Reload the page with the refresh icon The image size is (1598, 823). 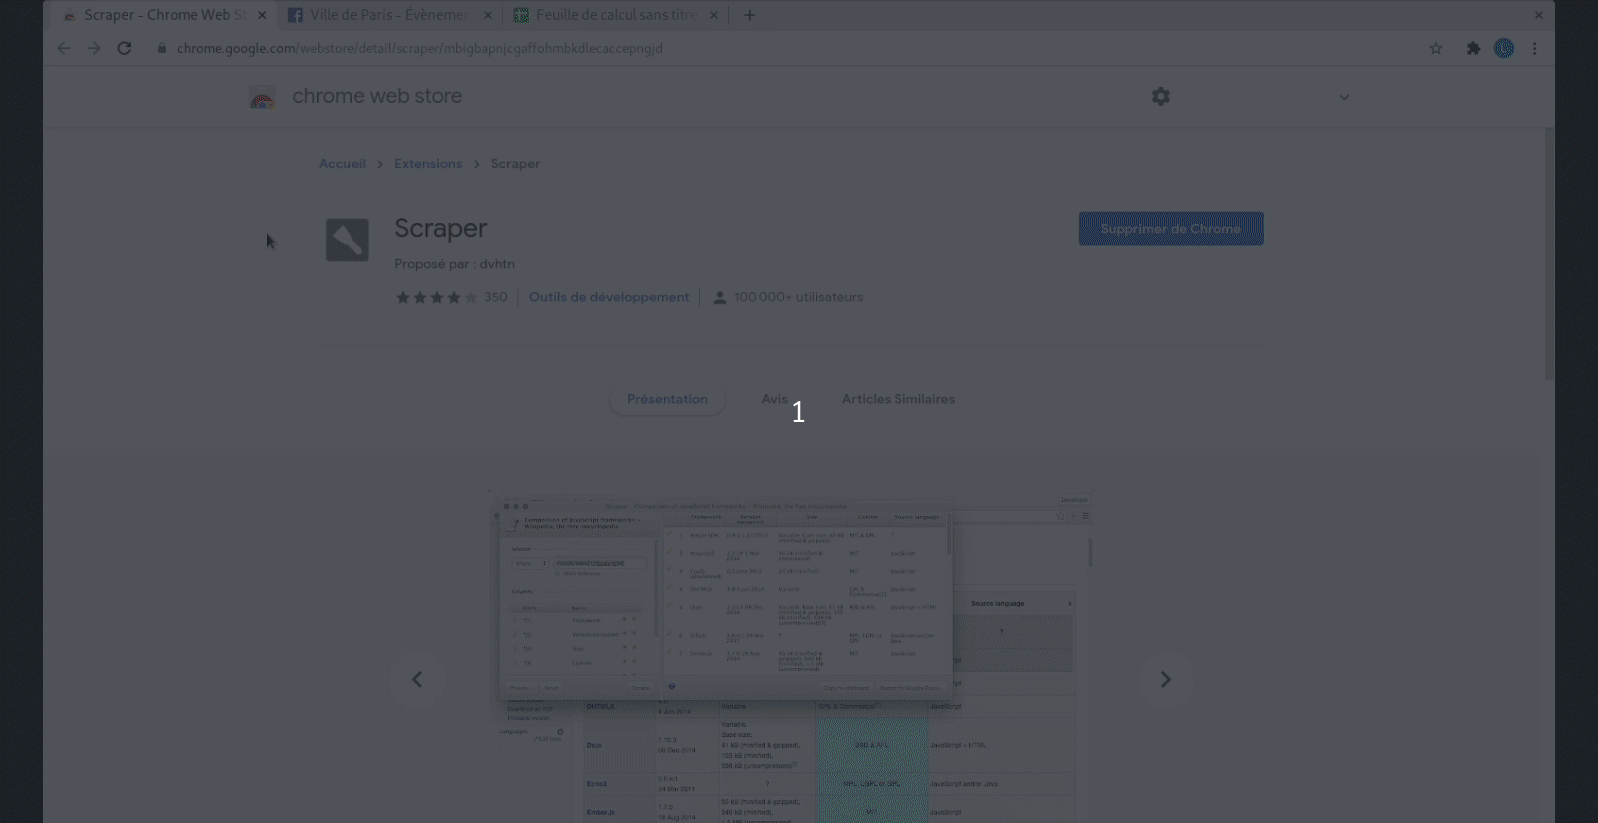[x=124, y=48]
